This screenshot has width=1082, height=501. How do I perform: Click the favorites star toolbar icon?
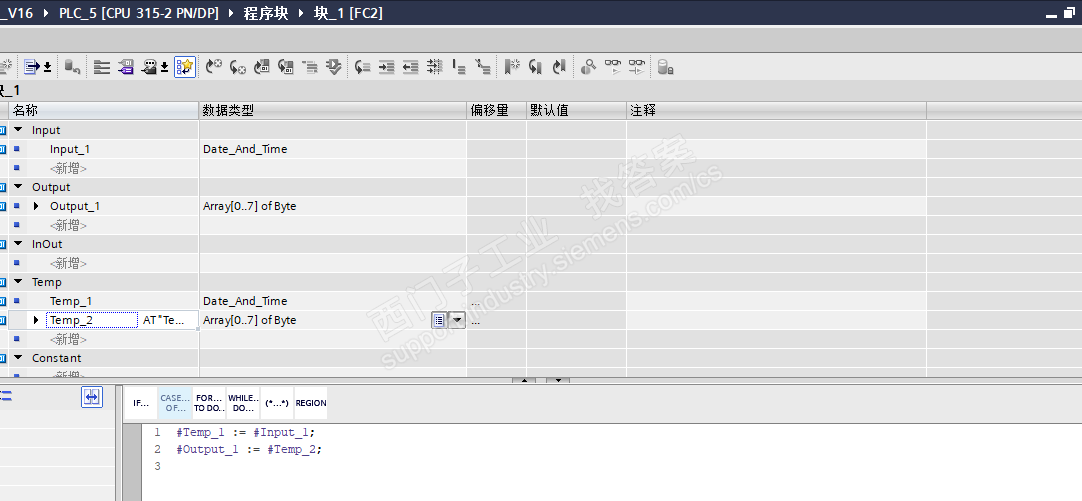pyautogui.click(x=185, y=67)
